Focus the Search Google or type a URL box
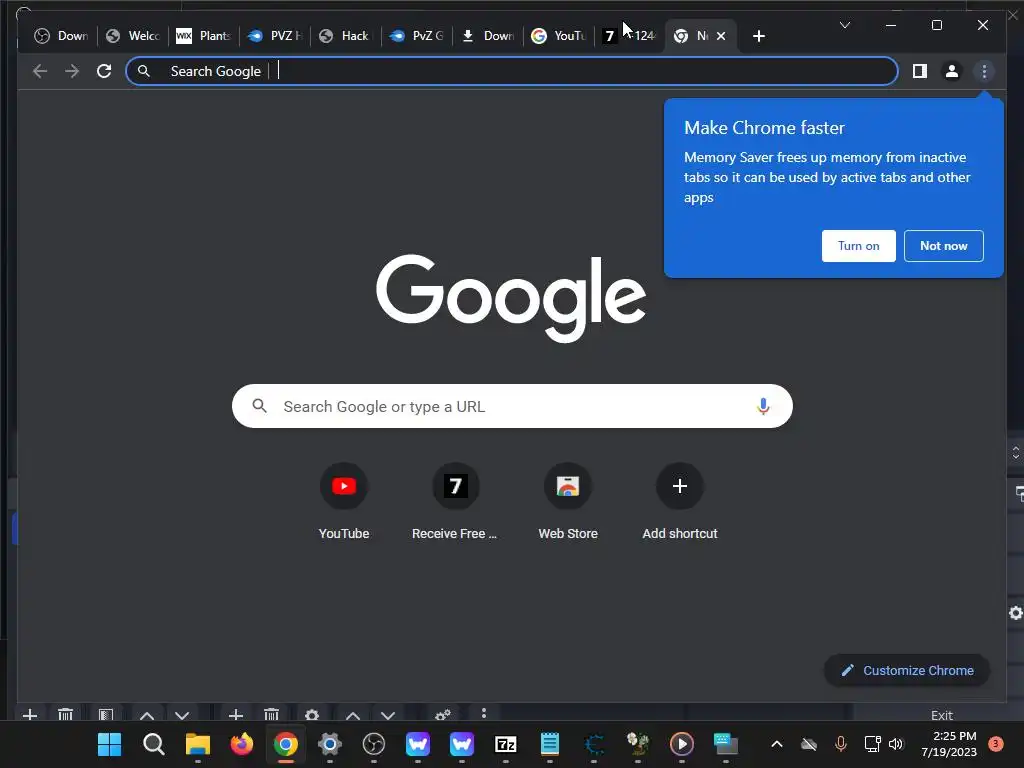 pyautogui.click(x=512, y=406)
